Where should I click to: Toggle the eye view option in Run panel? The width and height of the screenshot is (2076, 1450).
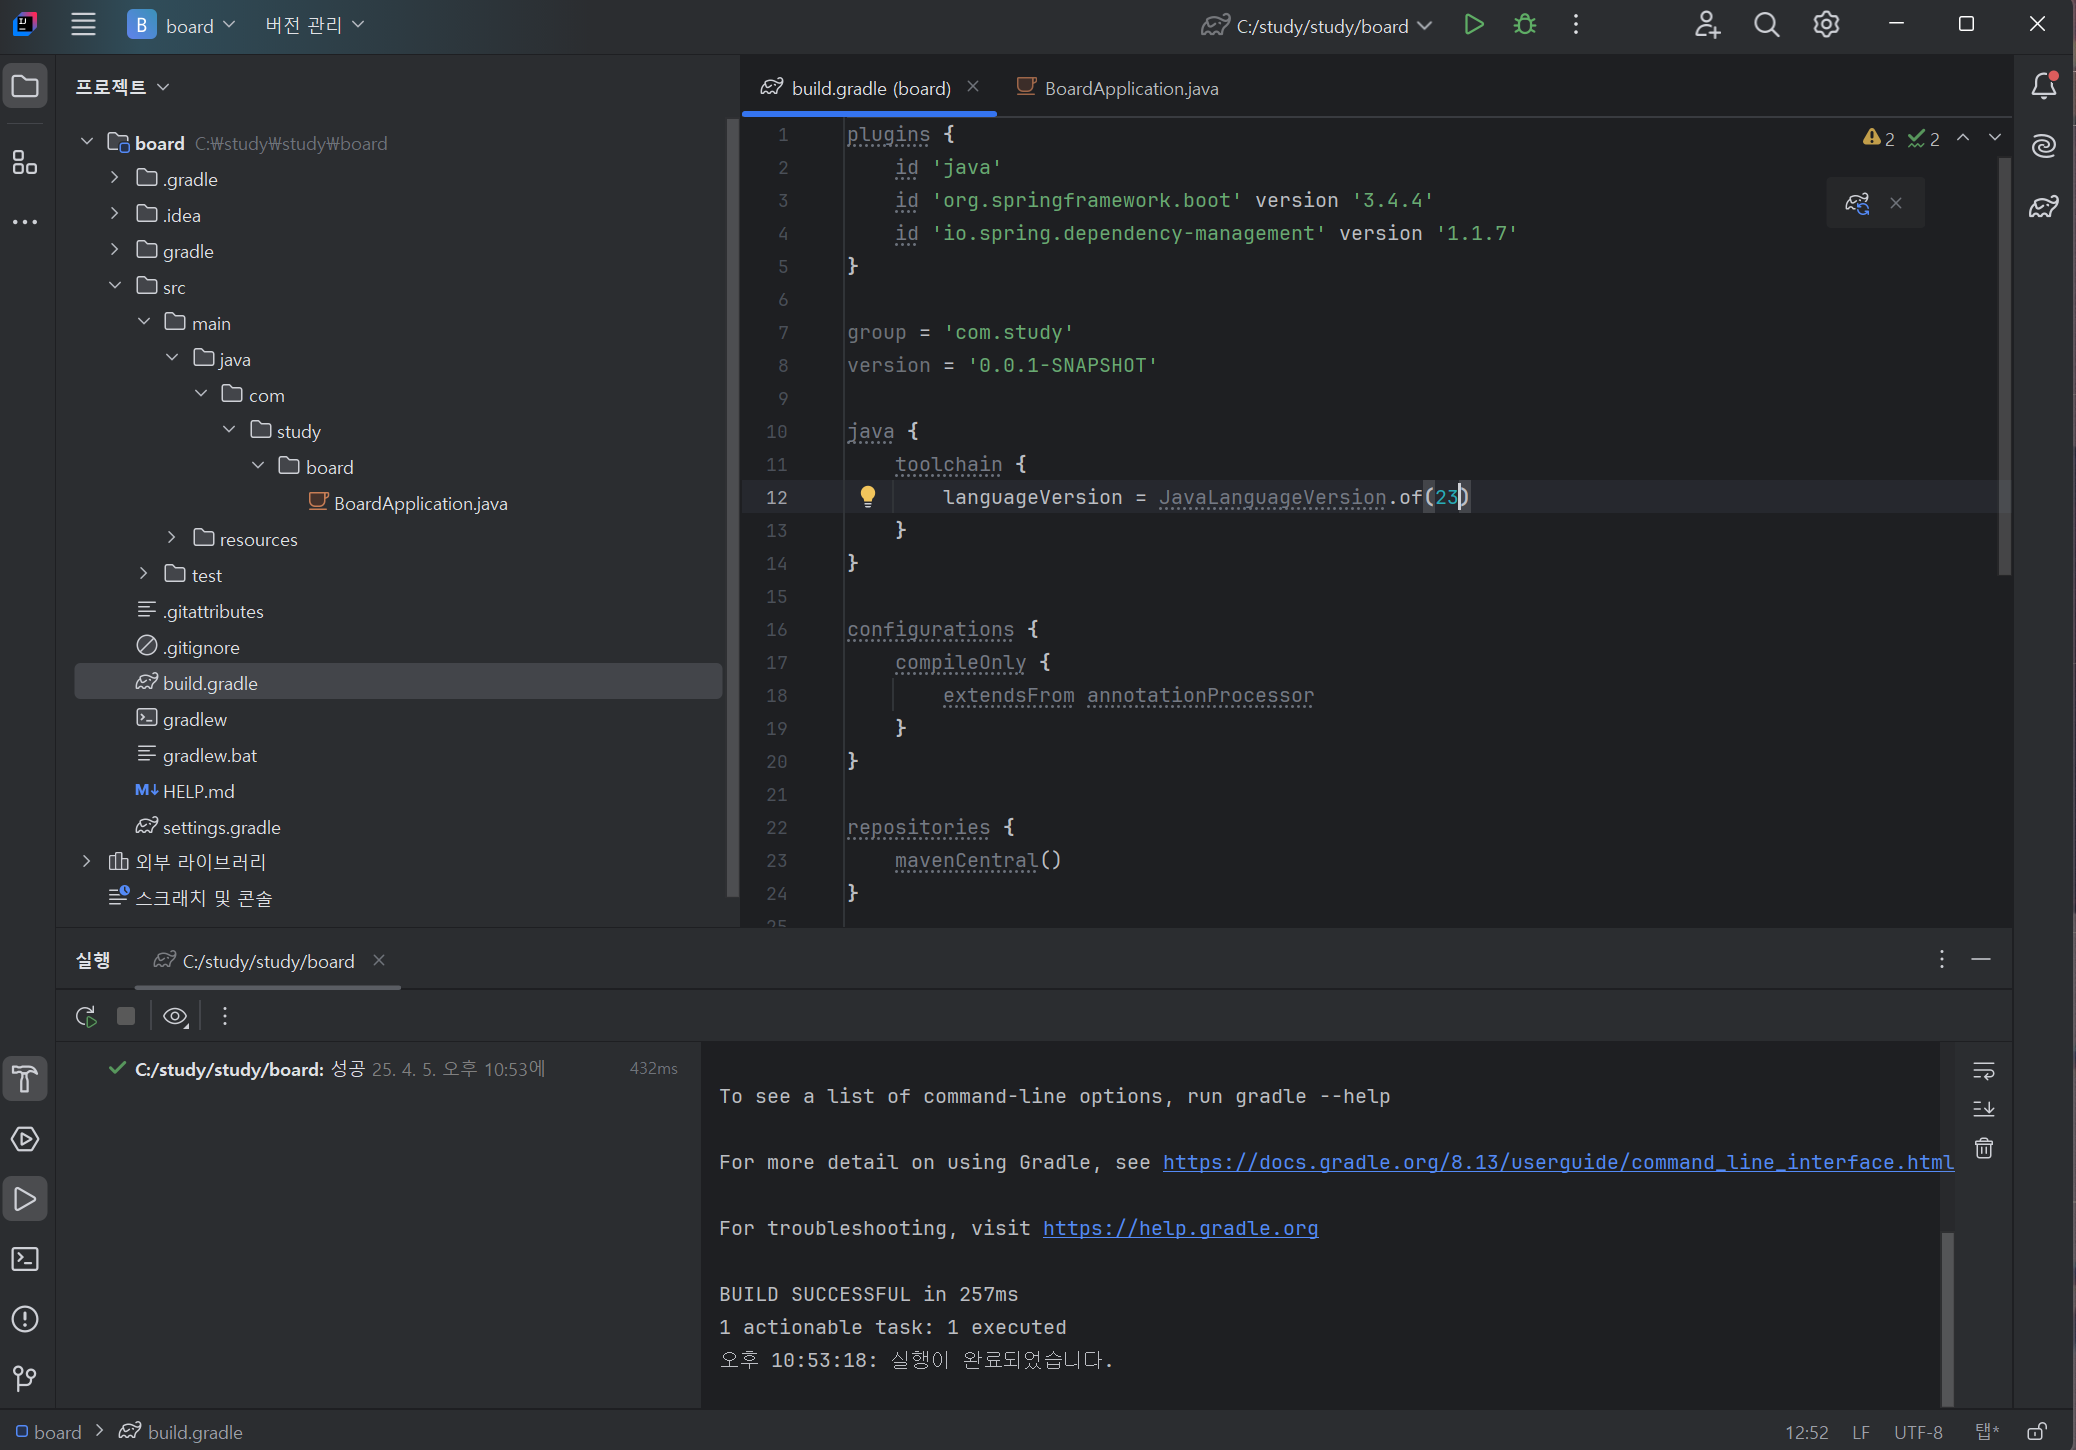175,1017
